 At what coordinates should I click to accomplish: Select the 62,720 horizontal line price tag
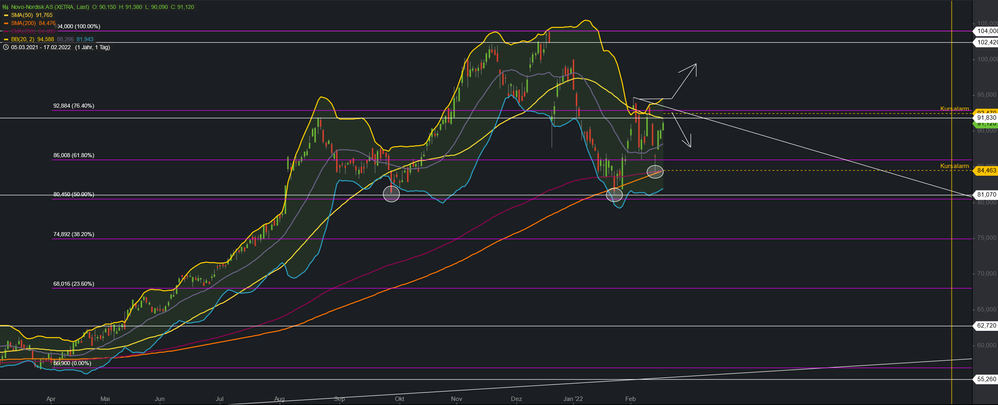[x=984, y=325]
